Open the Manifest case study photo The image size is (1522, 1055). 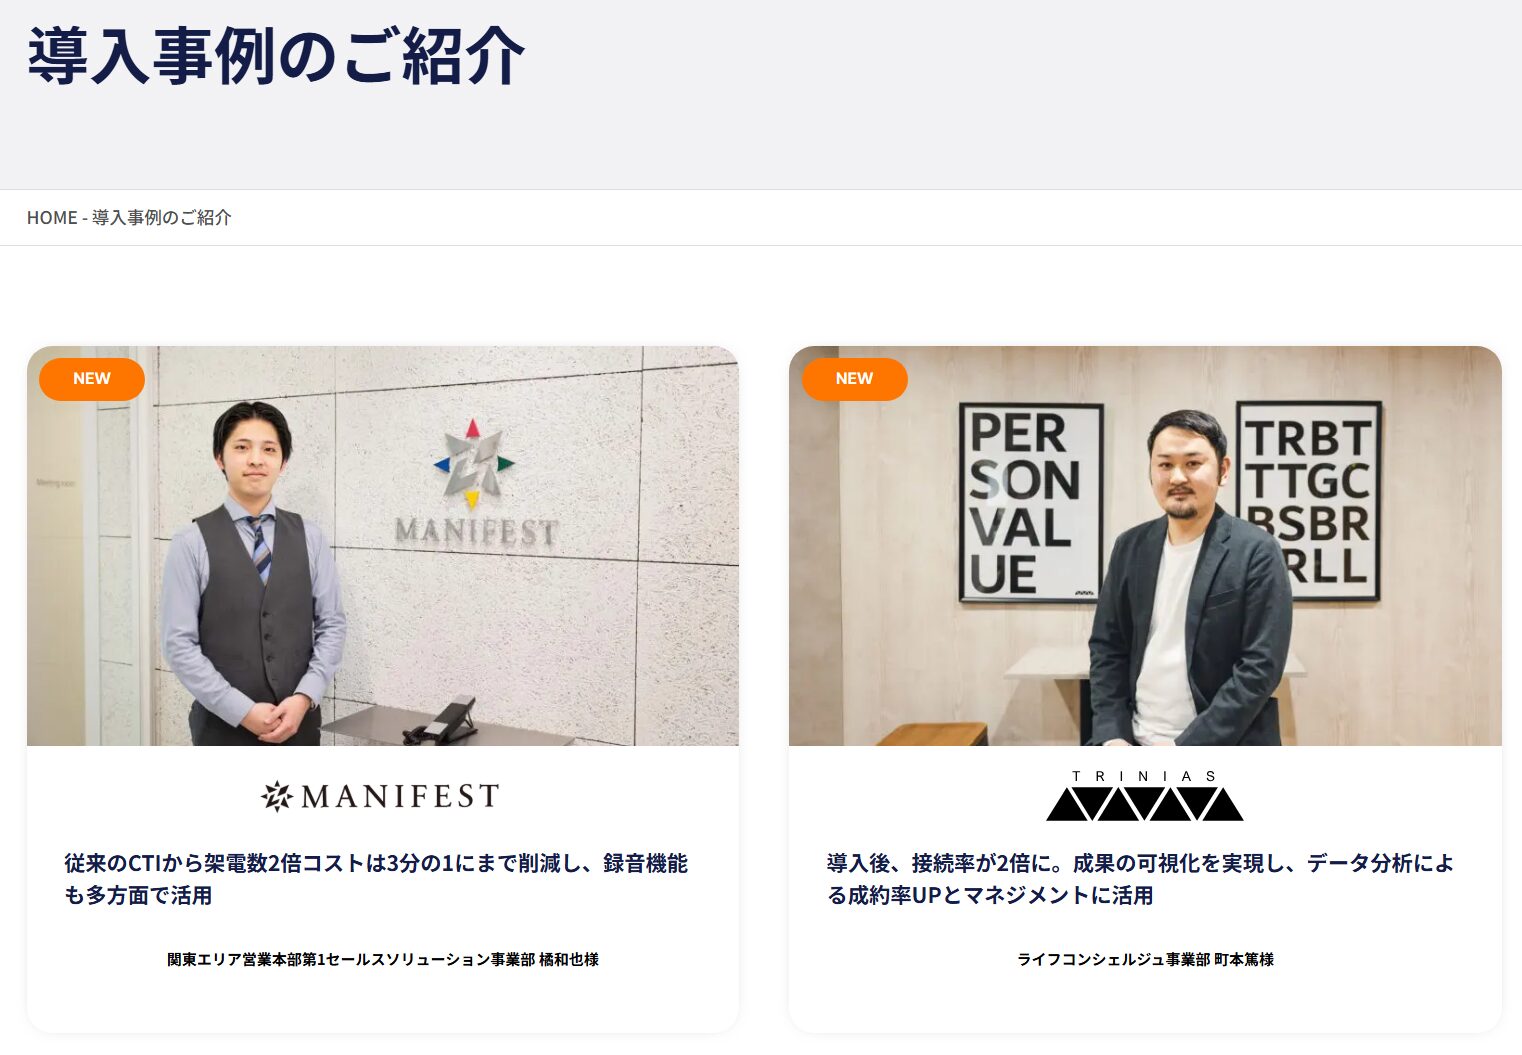pyautogui.click(x=383, y=546)
